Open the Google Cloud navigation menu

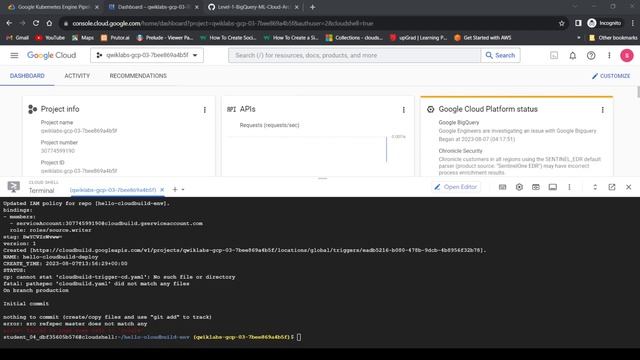pyautogui.click(x=14, y=55)
